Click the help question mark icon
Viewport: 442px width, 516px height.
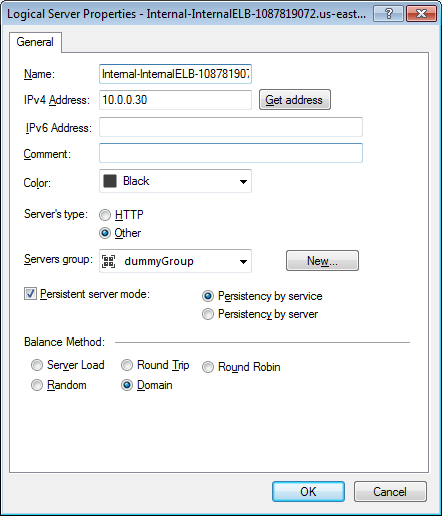pos(388,14)
